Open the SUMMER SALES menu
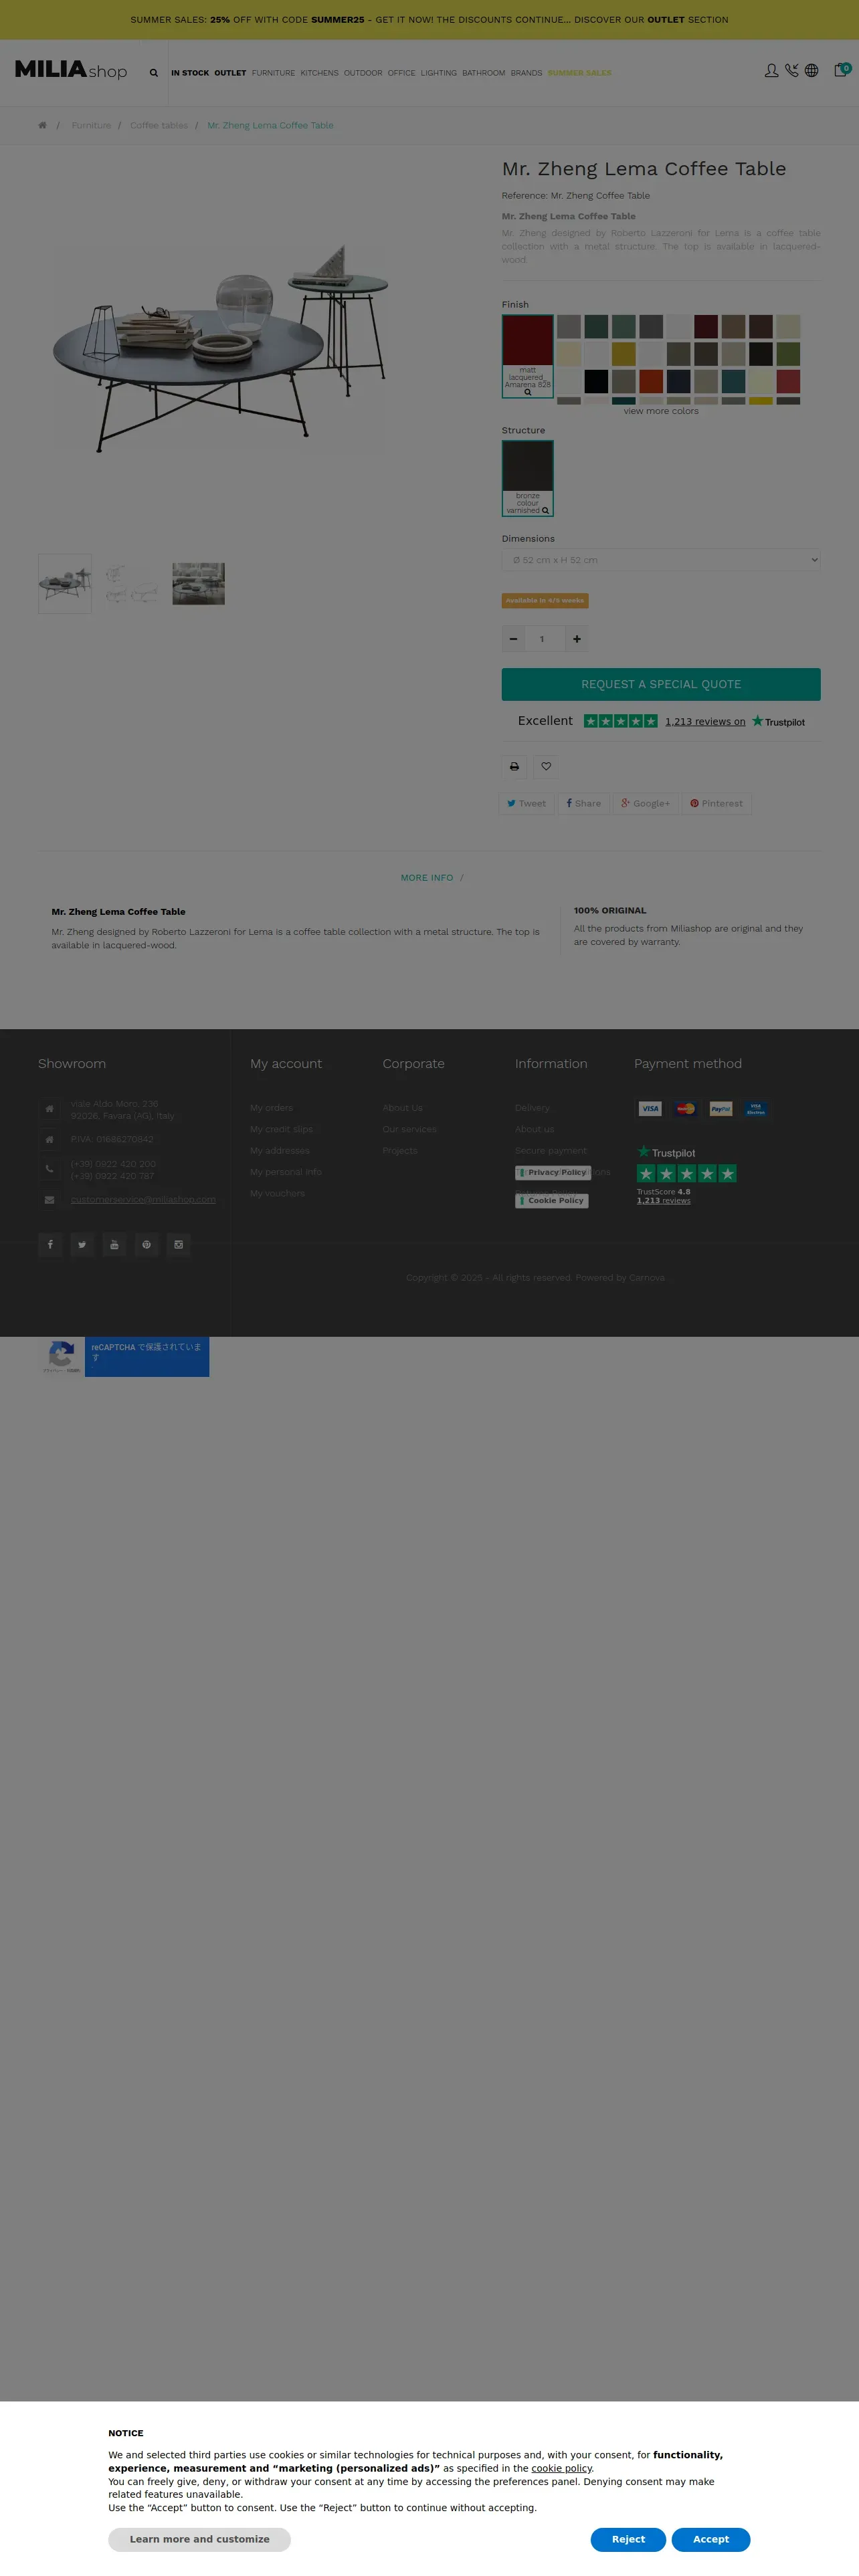859x2576 pixels. point(580,73)
